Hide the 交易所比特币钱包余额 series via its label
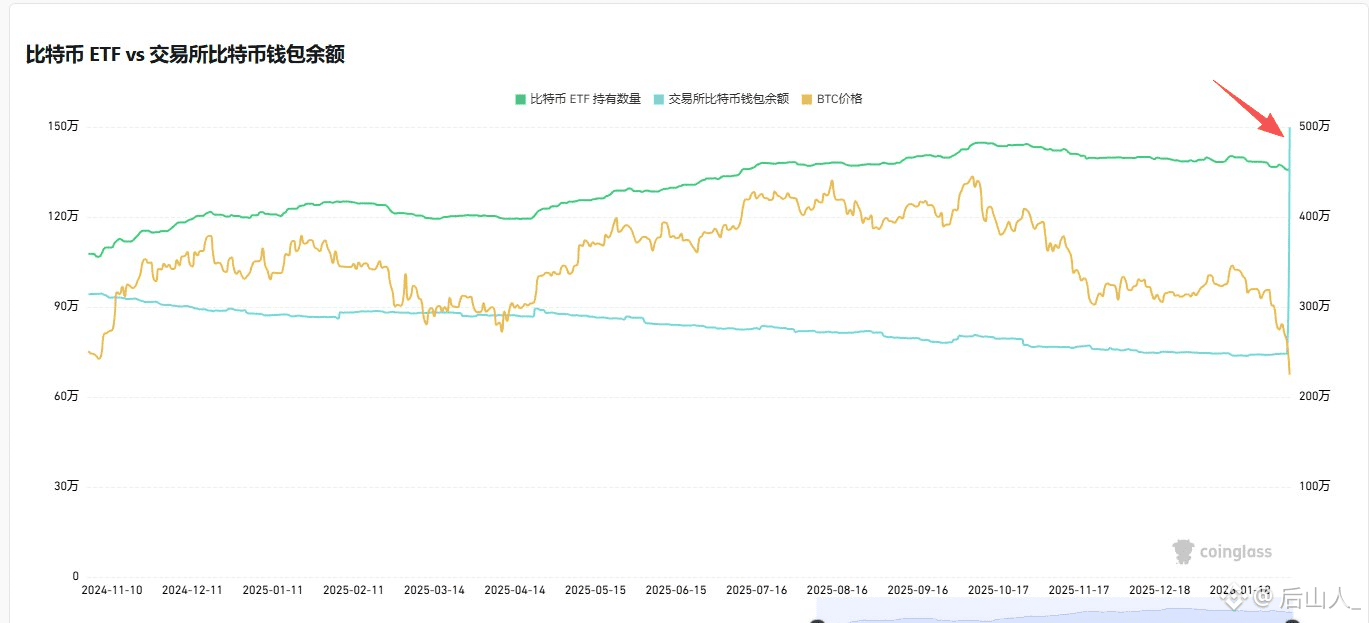 pyautogui.click(x=728, y=99)
